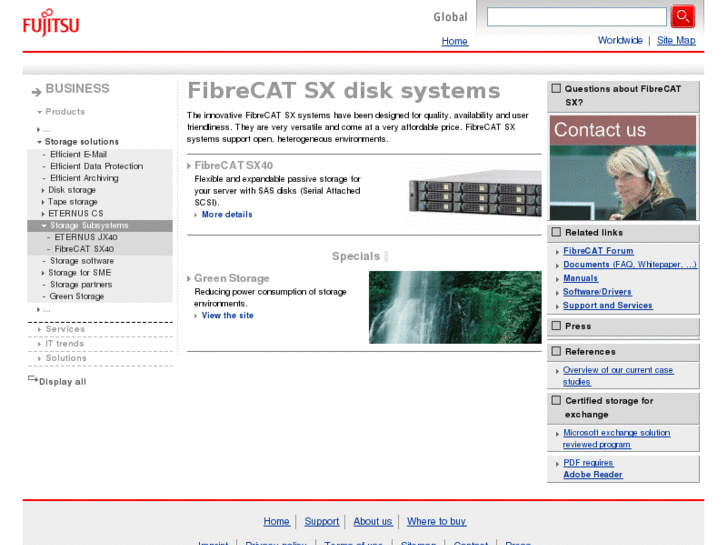Image resolution: width=727 pixels, height=545 pixels.
Task: Click footer Support link
Action: (x=321, y=521)
